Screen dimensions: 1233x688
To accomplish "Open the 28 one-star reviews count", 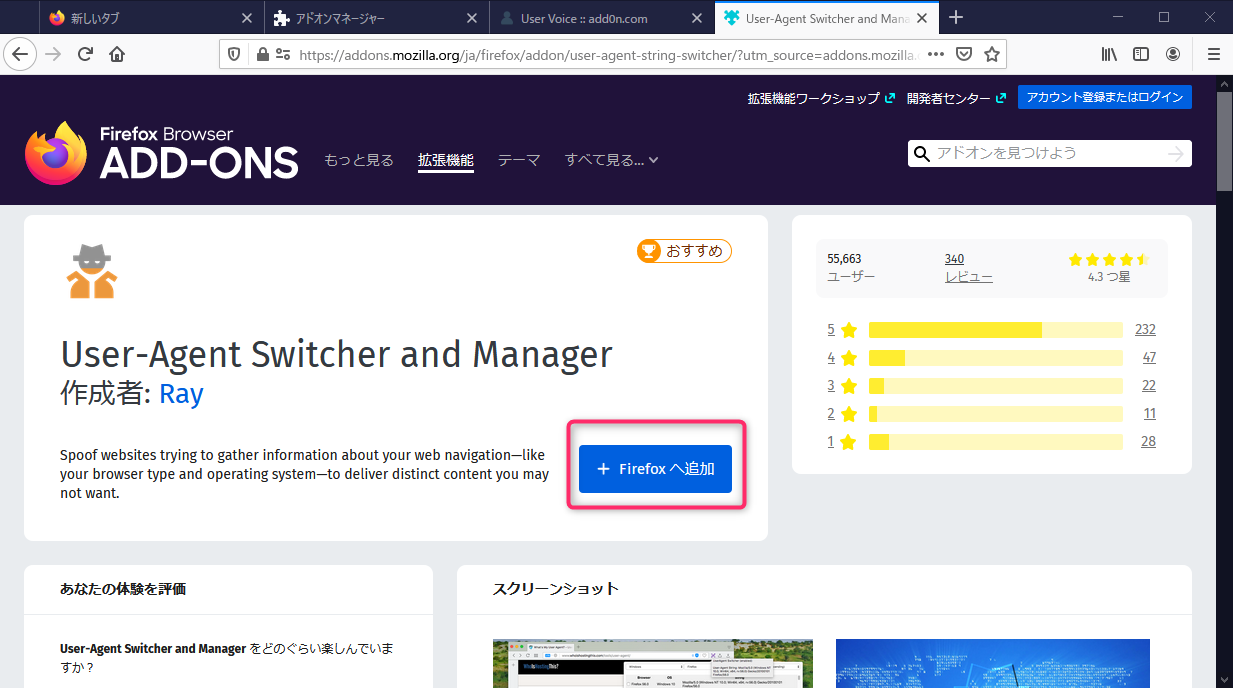I will [1149, 442].
